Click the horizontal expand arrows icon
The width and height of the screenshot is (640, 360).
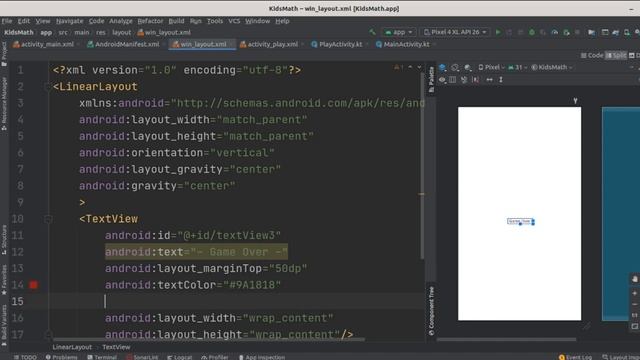pos(489,80)
